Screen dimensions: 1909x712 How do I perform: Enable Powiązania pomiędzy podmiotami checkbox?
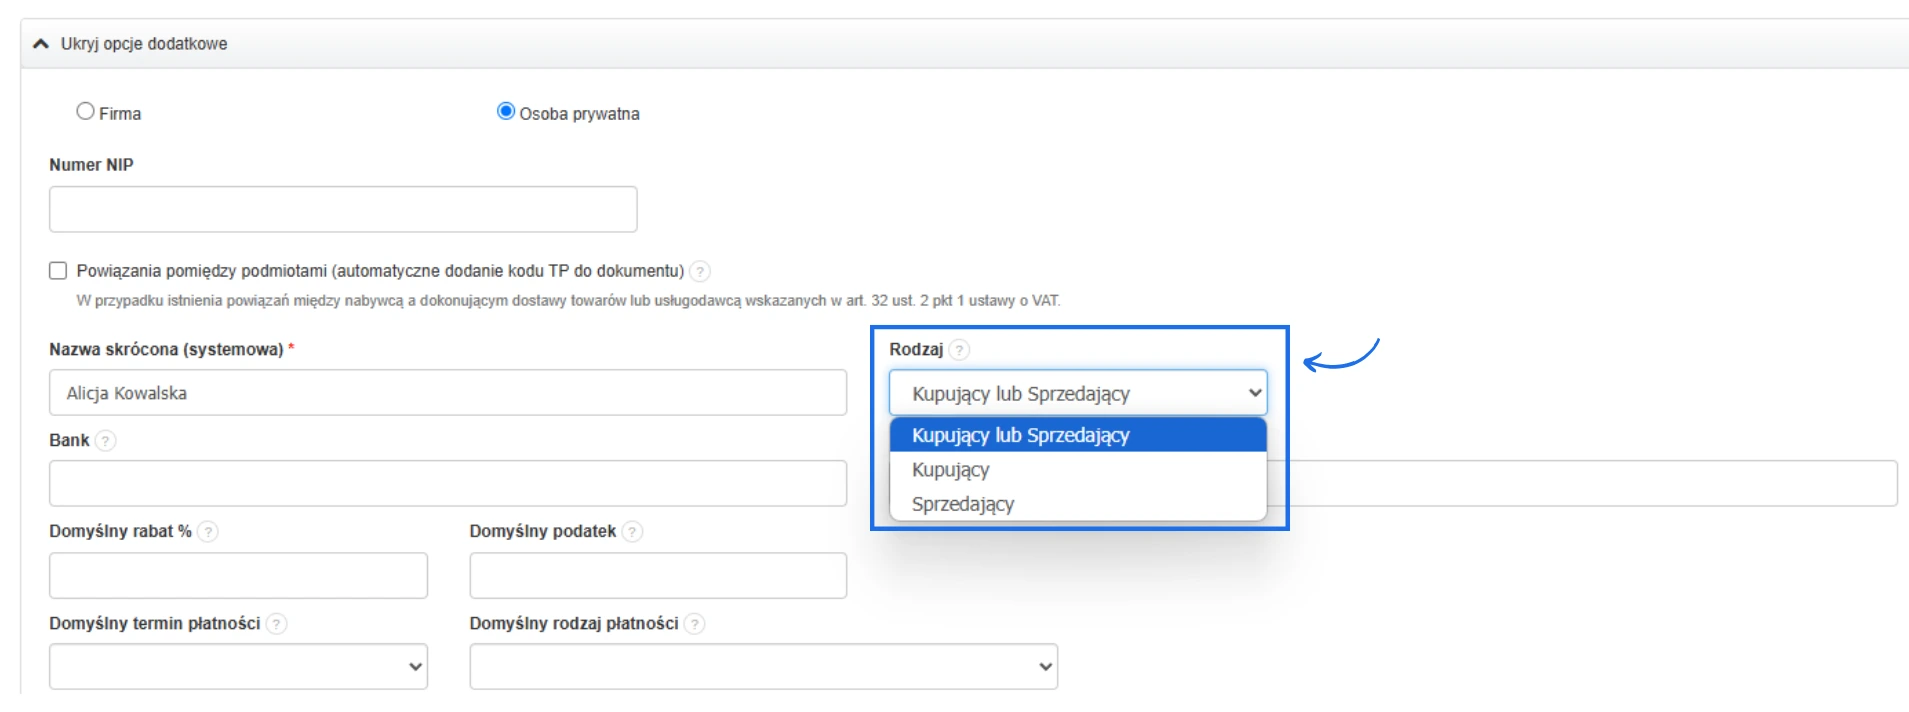coord(58,271)
